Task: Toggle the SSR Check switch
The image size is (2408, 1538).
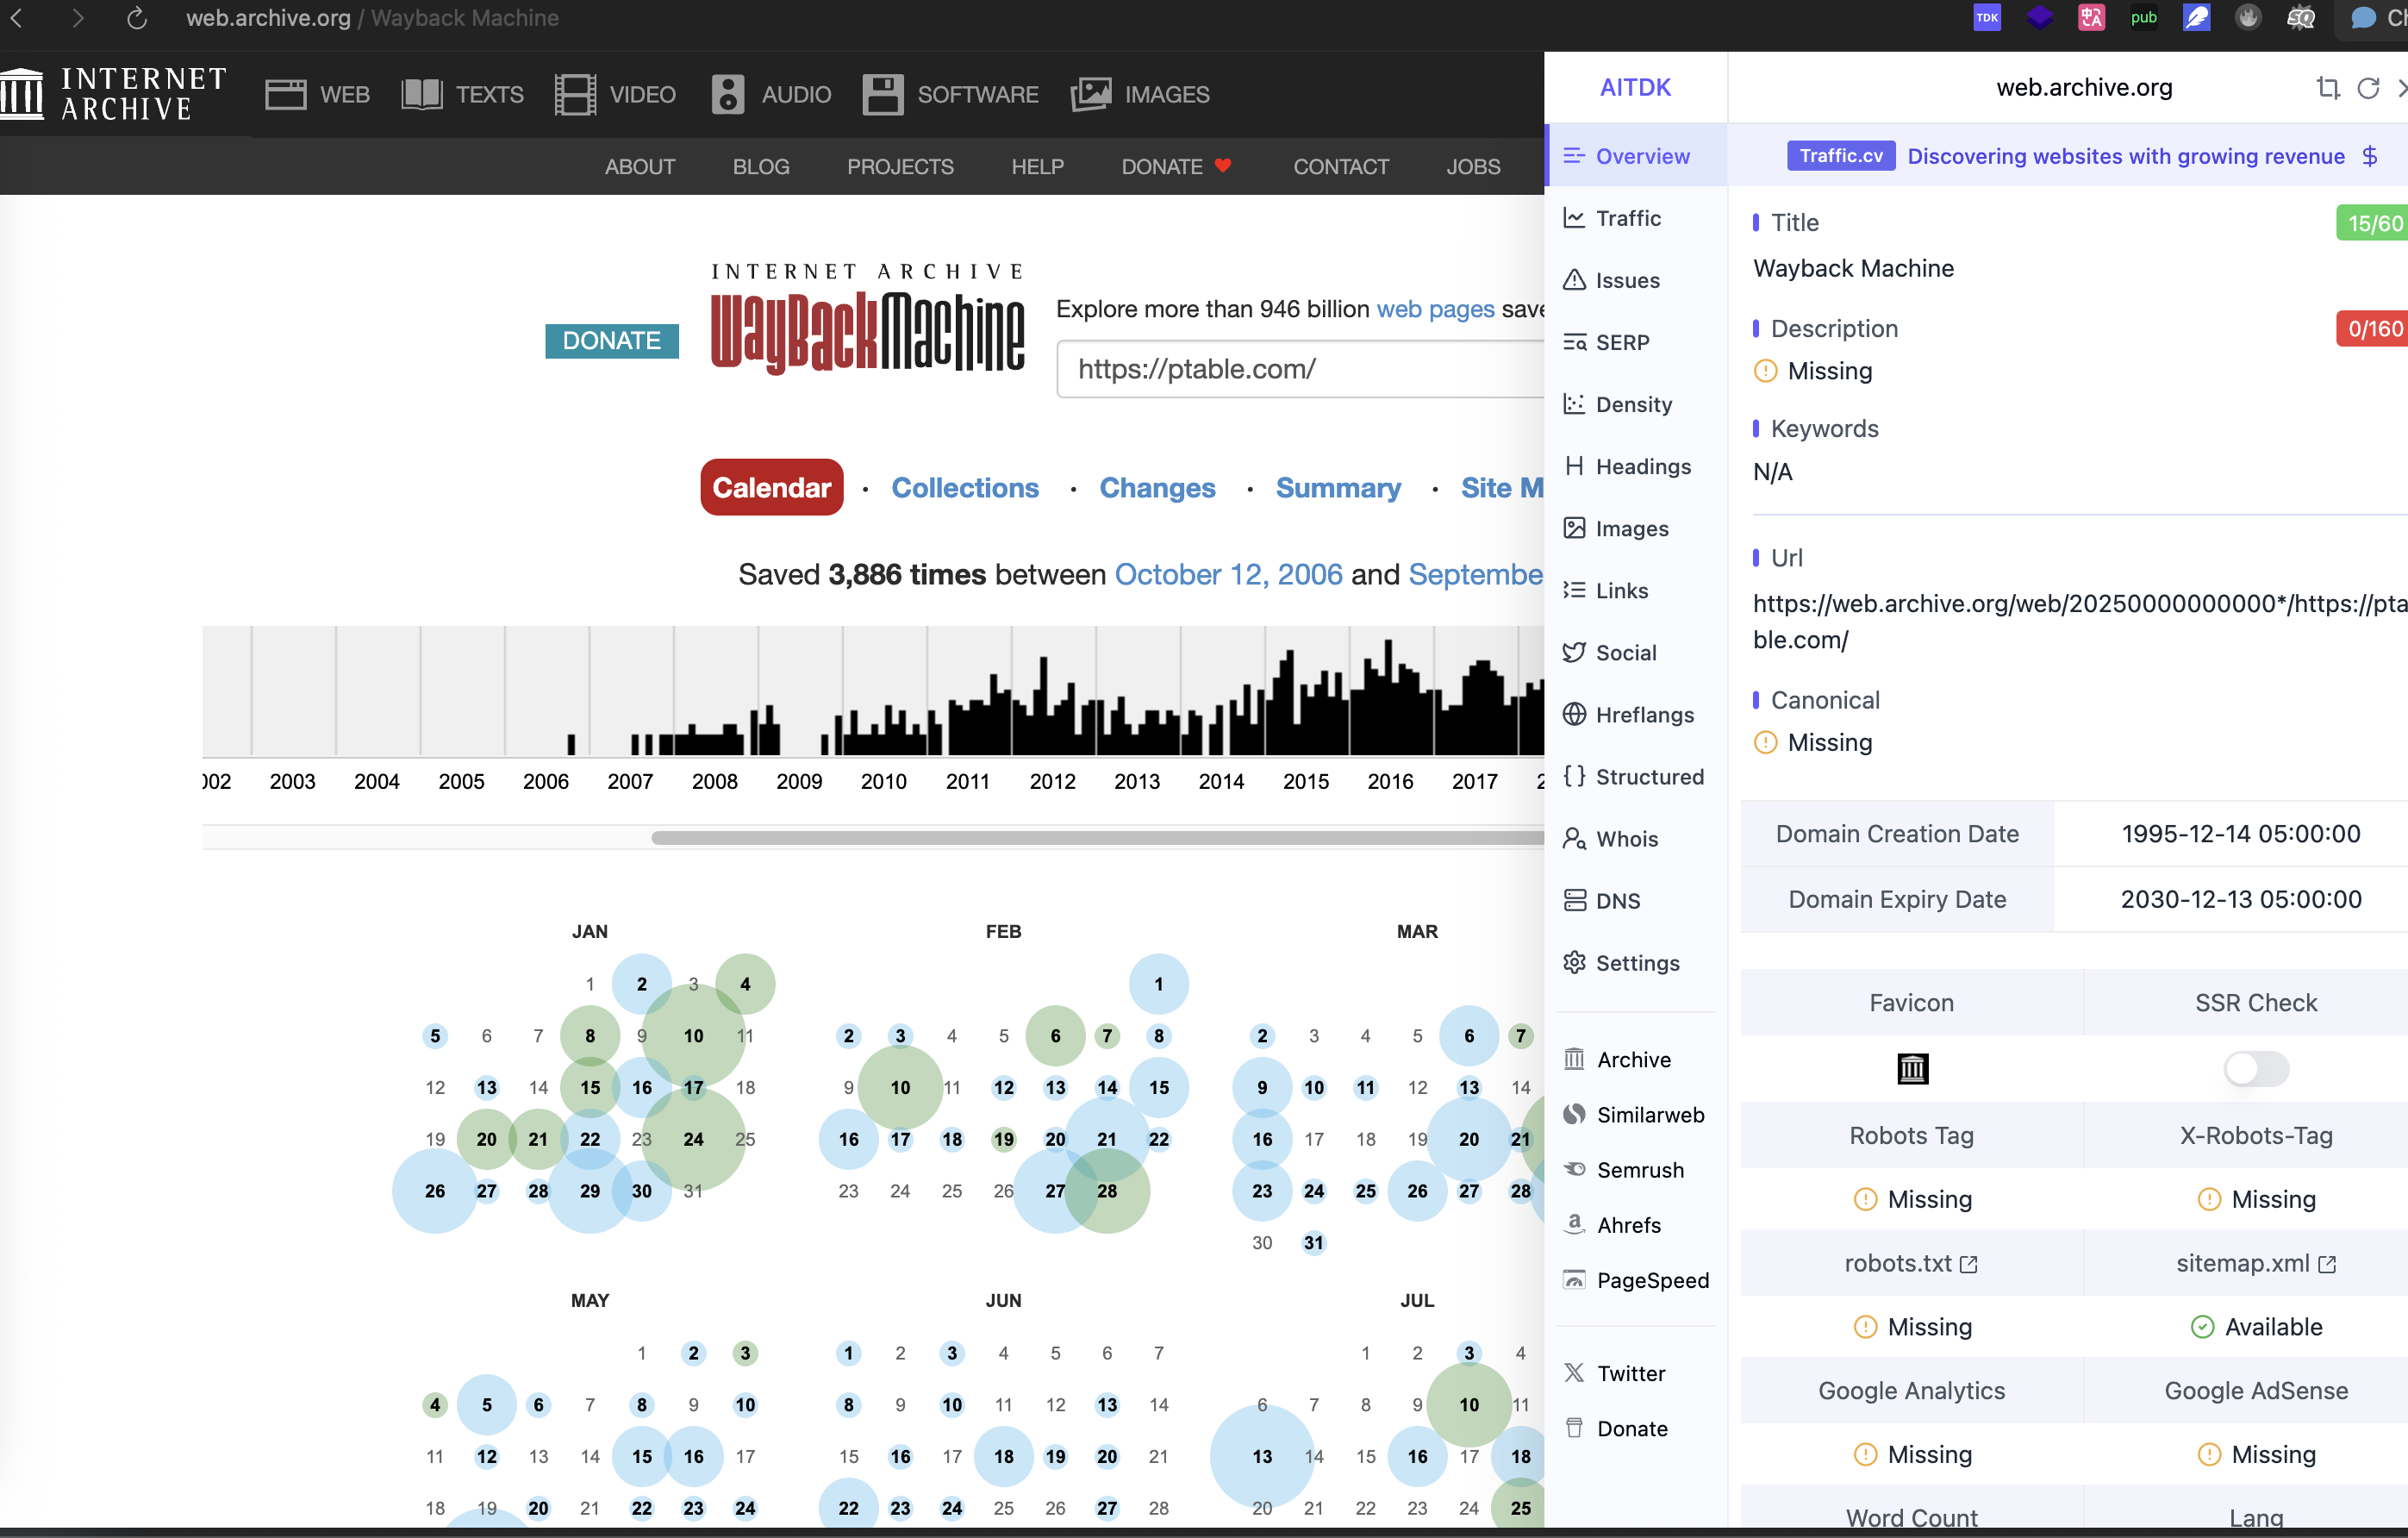Action: [2255, 1068]
